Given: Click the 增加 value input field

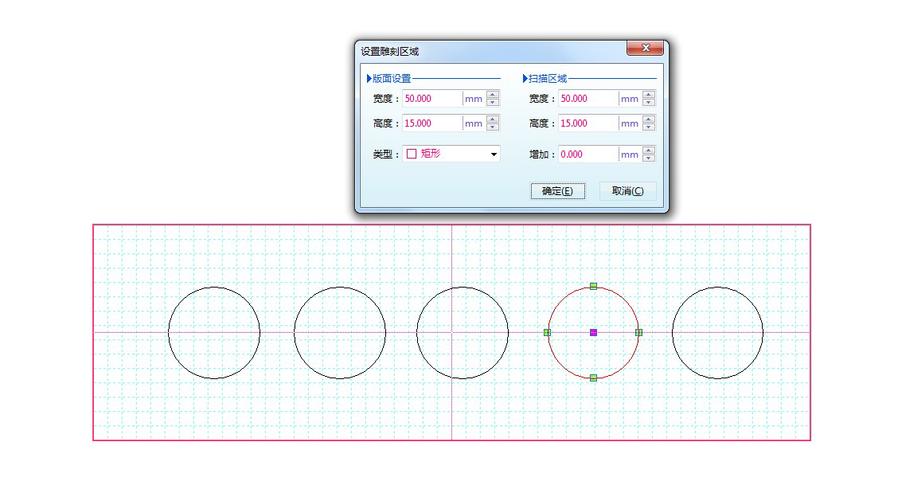Looking at the screenshot, I should click(587, 155).
